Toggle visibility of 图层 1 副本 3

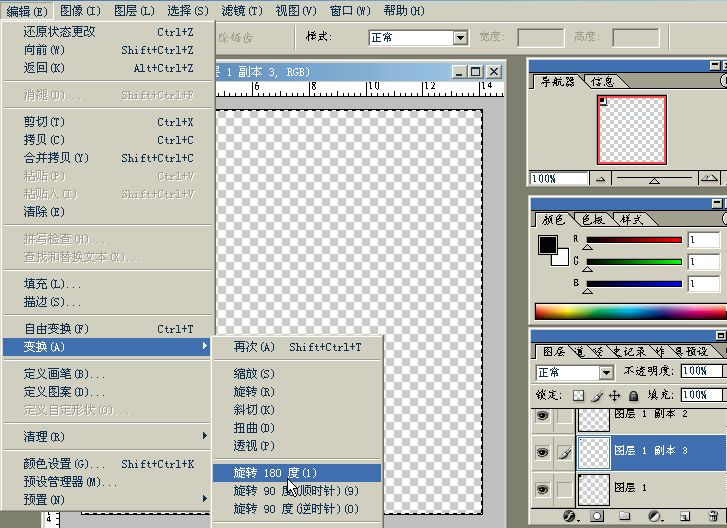pos(542,452)
